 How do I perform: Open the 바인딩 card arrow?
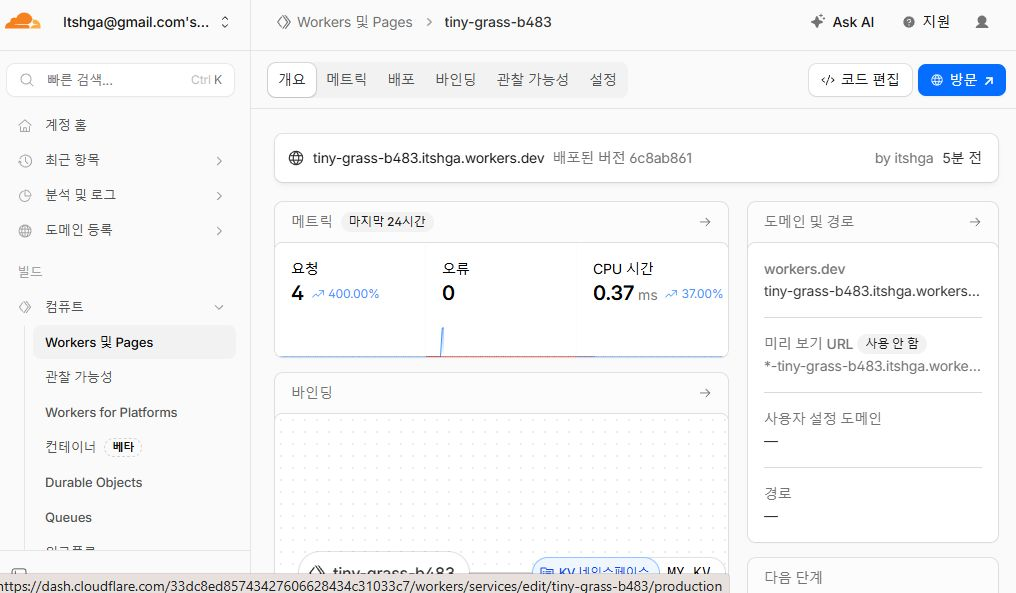[x=705, y=393]
